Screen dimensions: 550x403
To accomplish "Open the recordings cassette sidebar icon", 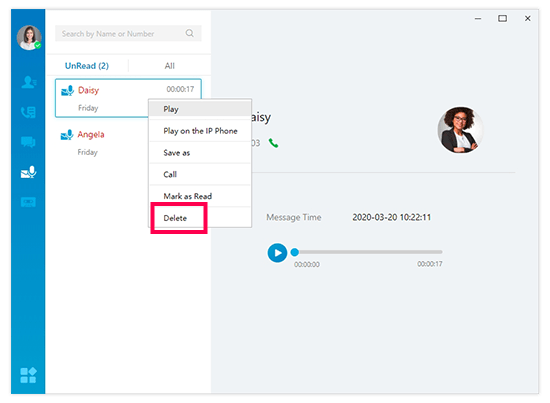I will pyautogui.click(x=28, y=202).
